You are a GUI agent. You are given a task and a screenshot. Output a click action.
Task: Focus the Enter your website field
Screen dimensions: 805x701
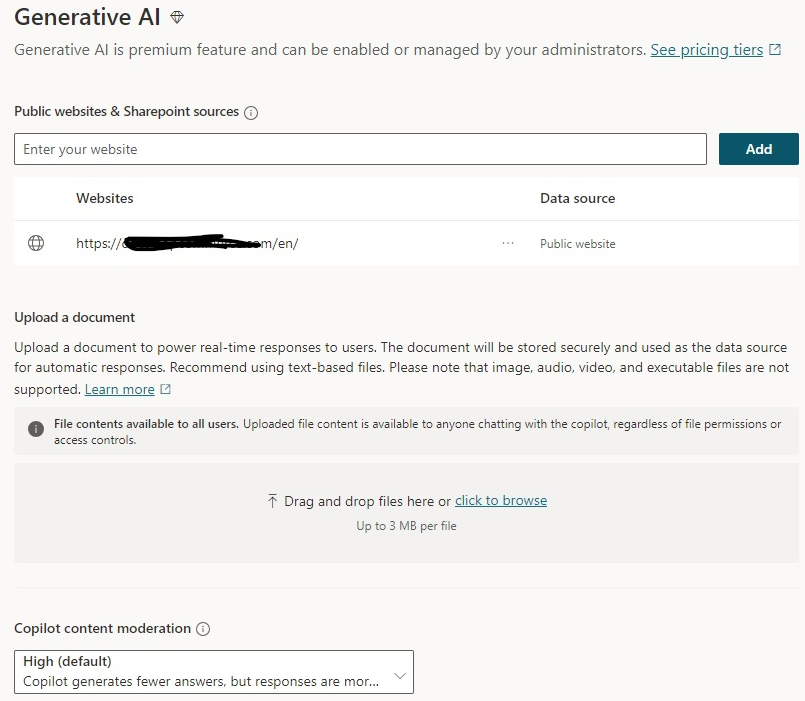(x=360, y=149)
